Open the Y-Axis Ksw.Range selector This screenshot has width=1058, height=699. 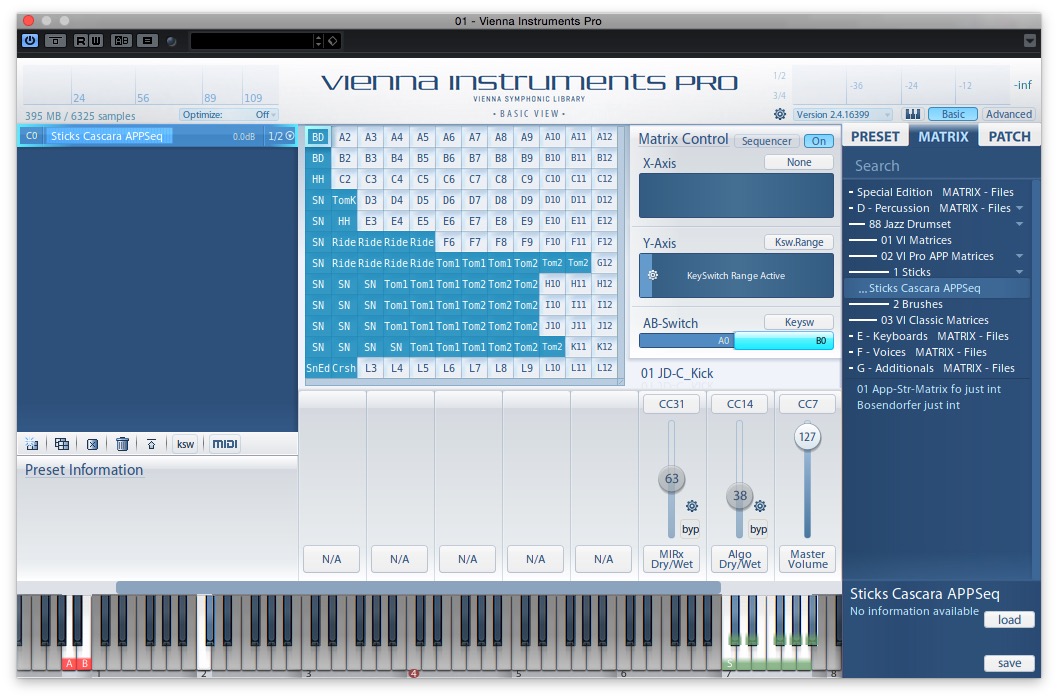799,242
